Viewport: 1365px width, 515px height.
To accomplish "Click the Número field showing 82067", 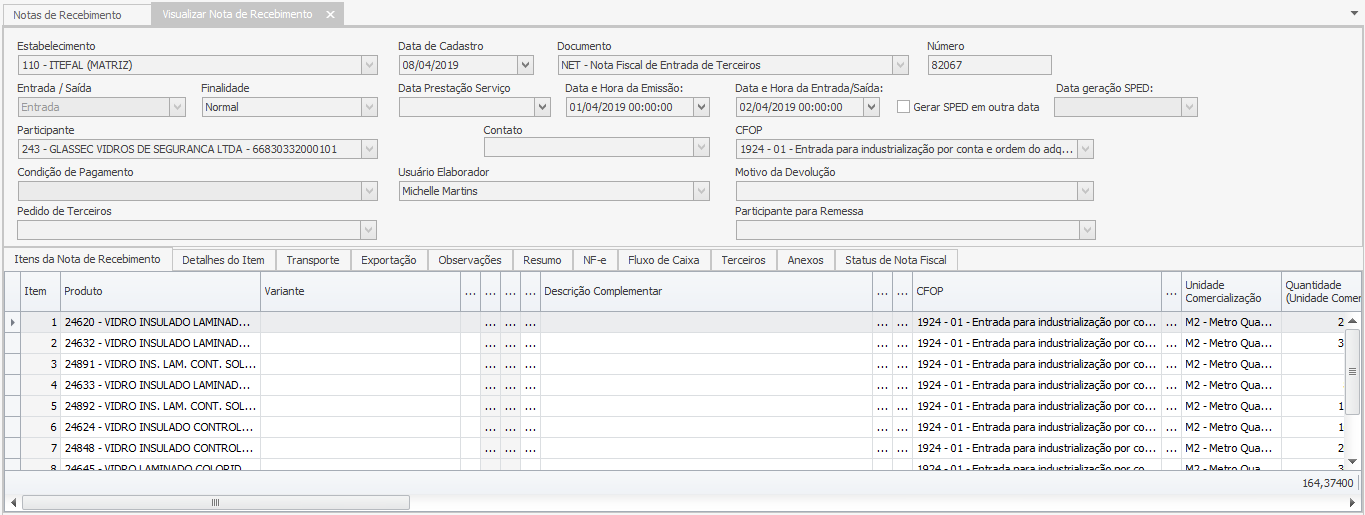I will click(x=989, y=65).
